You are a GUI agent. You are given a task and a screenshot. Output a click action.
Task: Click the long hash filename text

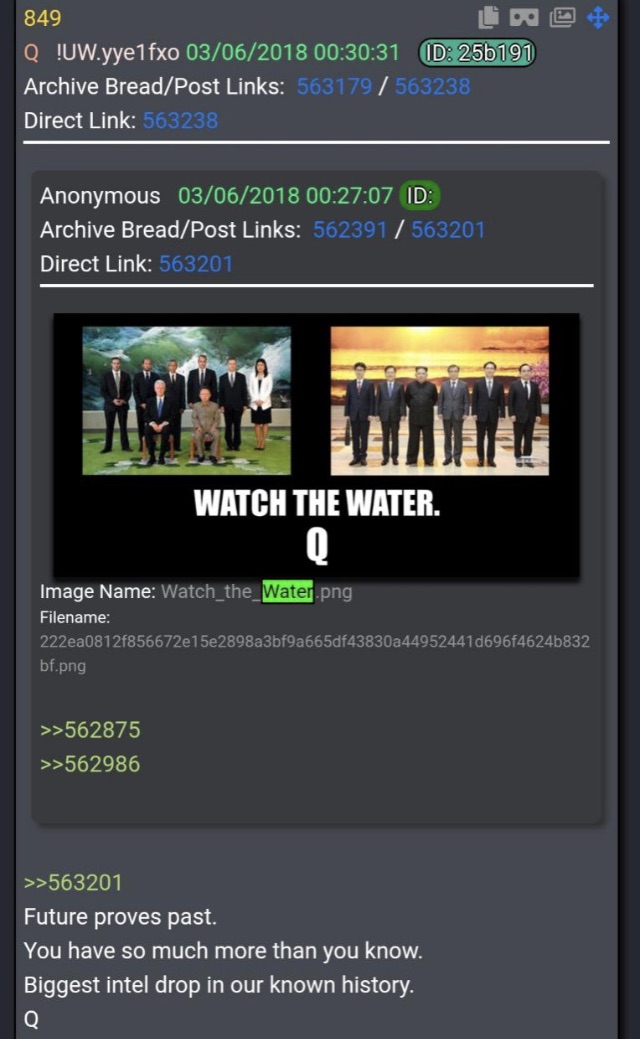point(315,653)
